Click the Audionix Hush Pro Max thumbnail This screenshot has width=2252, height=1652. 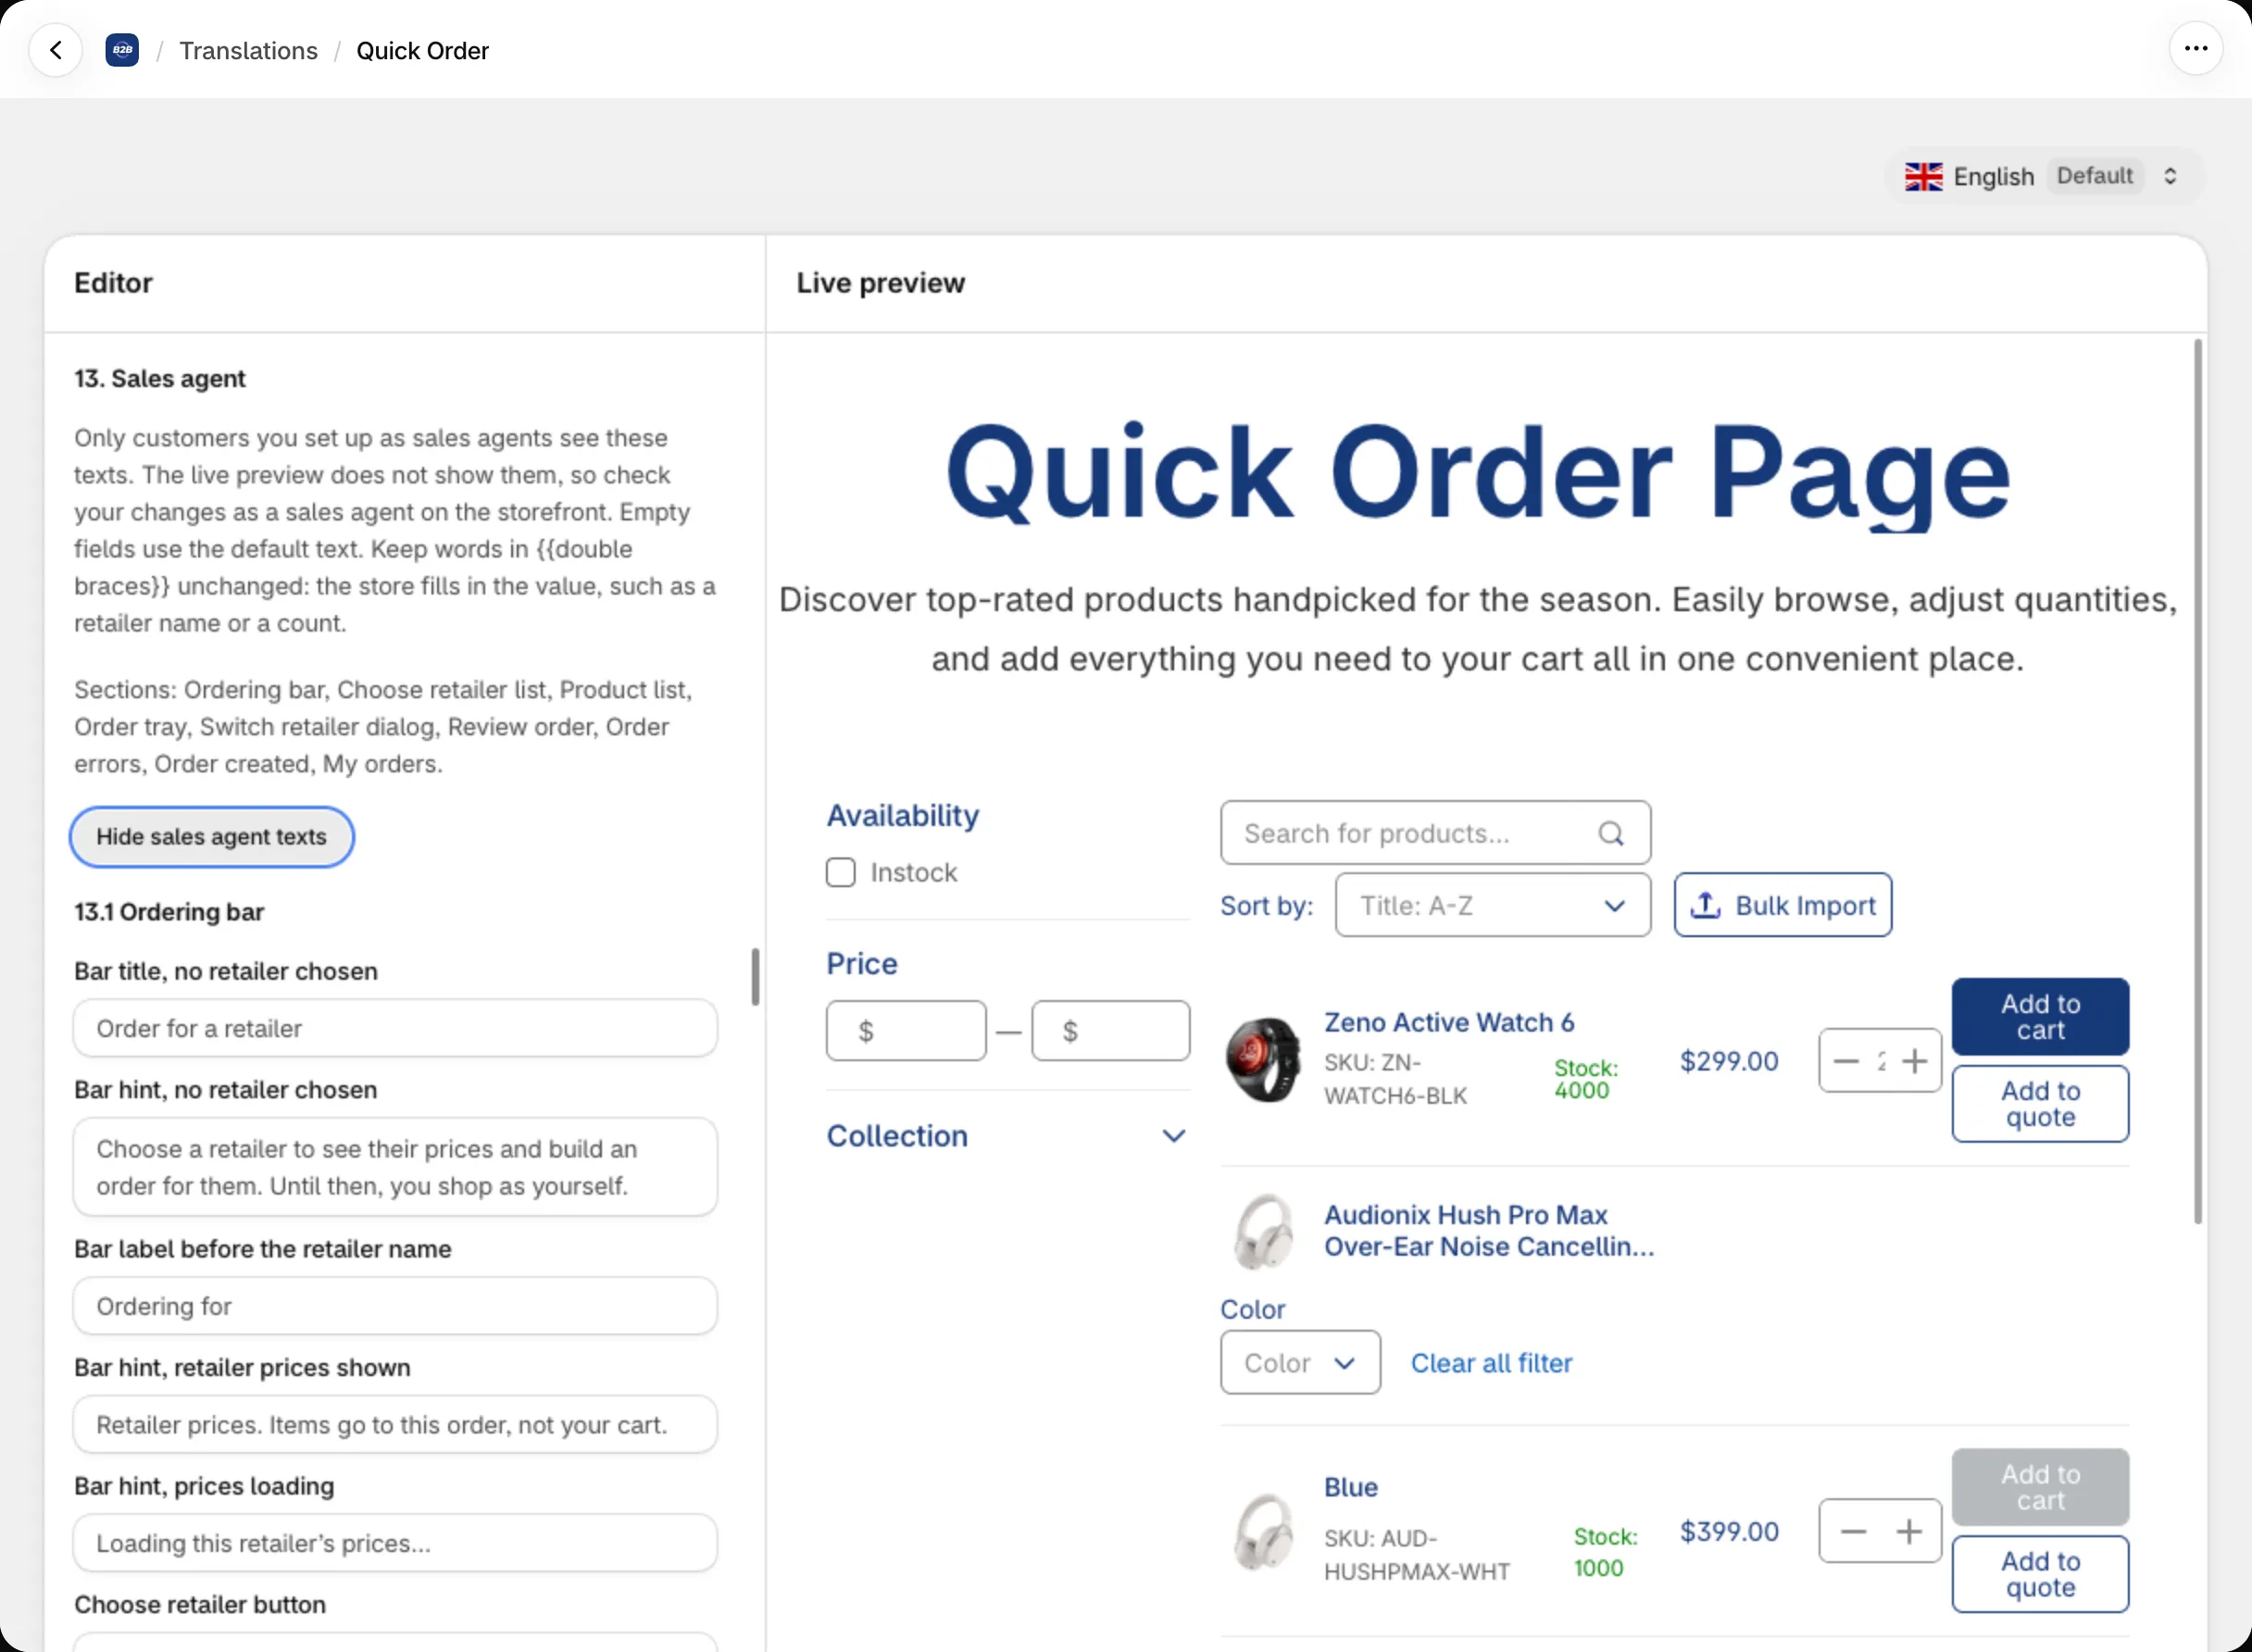coord(1263,1231)
